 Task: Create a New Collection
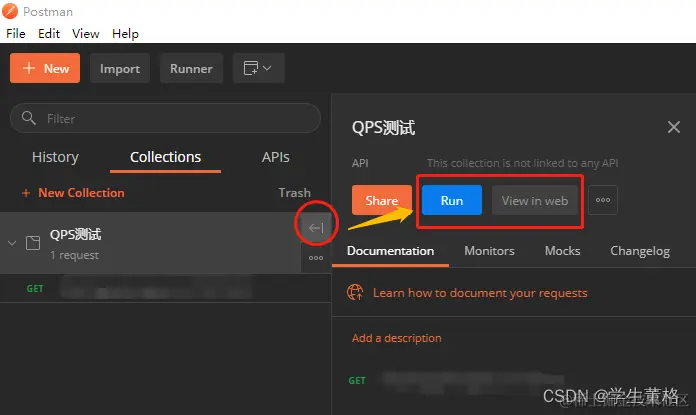73,193
